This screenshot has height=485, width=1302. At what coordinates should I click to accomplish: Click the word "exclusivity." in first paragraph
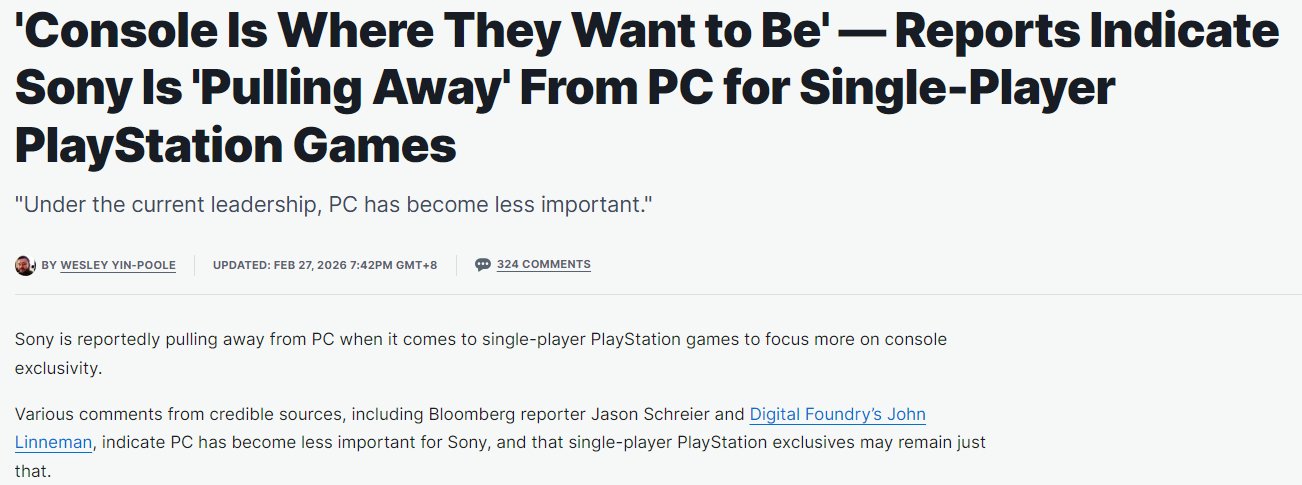pyautogui.click(x=59, y=368)
